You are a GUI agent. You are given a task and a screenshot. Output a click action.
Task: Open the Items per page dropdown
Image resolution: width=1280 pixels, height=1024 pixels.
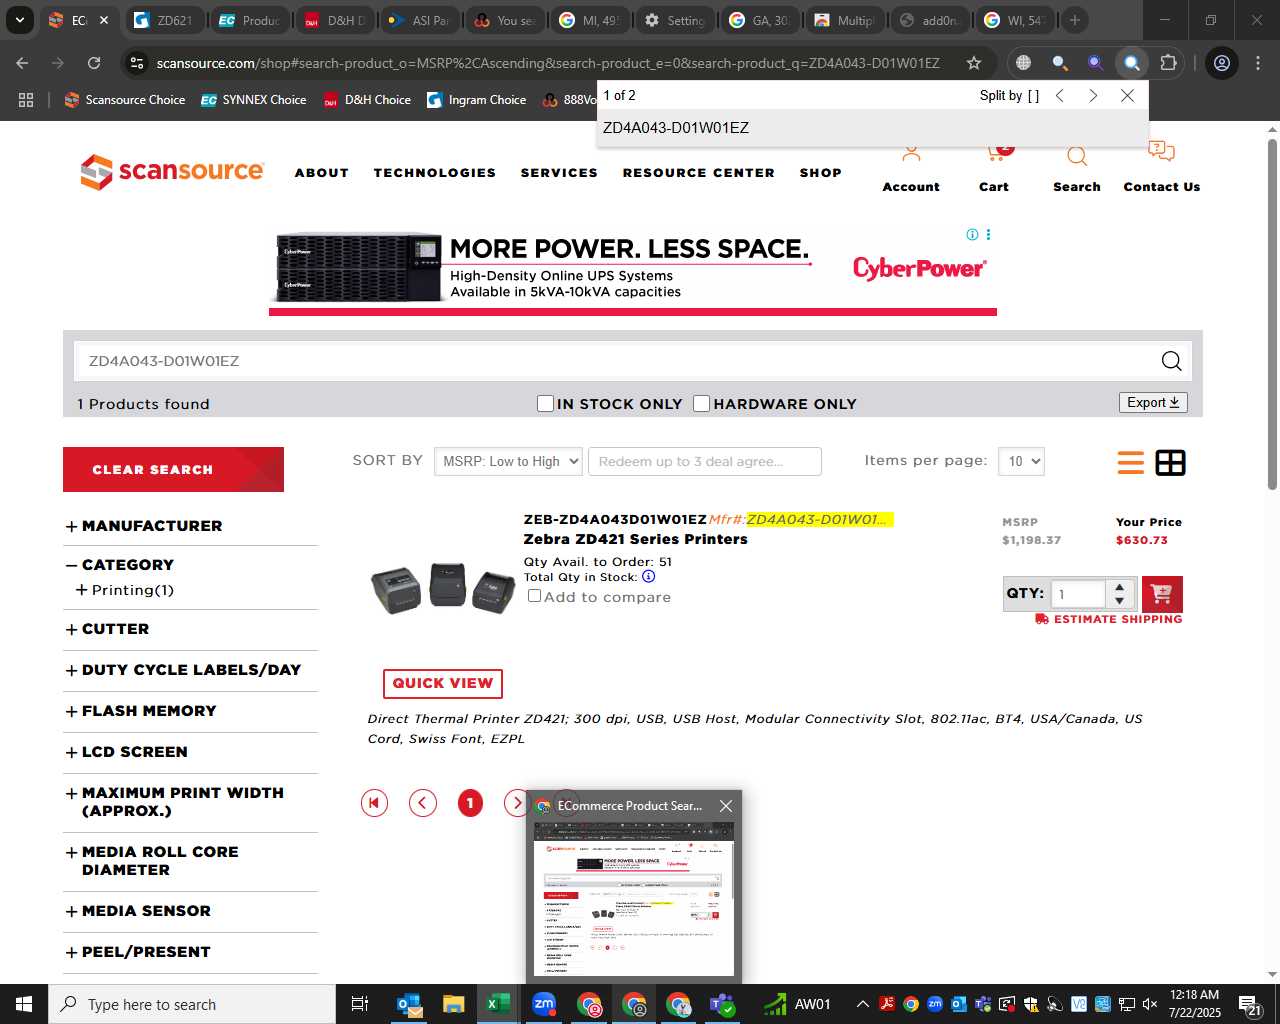tap(1021, 461)
